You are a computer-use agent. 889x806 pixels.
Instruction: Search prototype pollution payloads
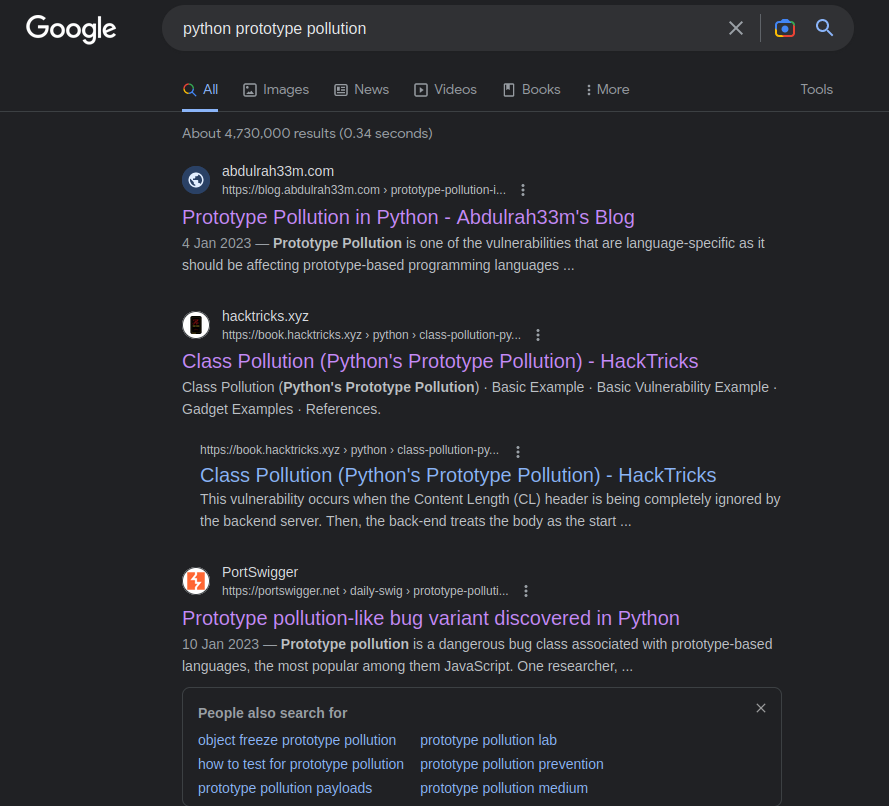pyautogui.click(x=285, y=788)
